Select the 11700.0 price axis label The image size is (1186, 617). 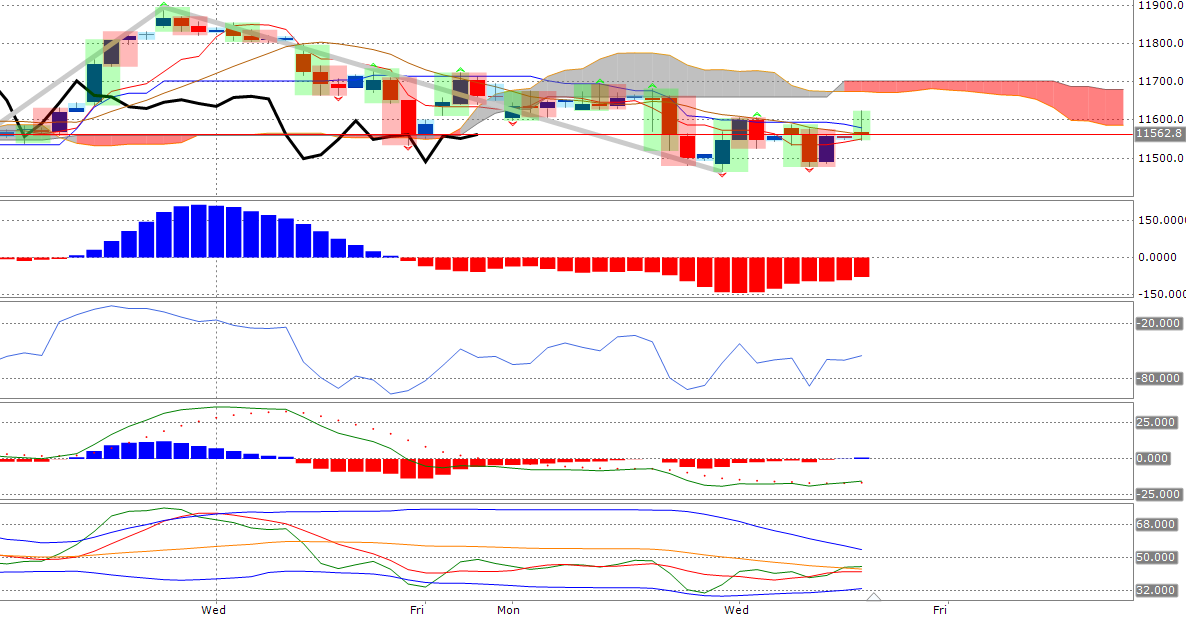click(x=1160, y=82)
